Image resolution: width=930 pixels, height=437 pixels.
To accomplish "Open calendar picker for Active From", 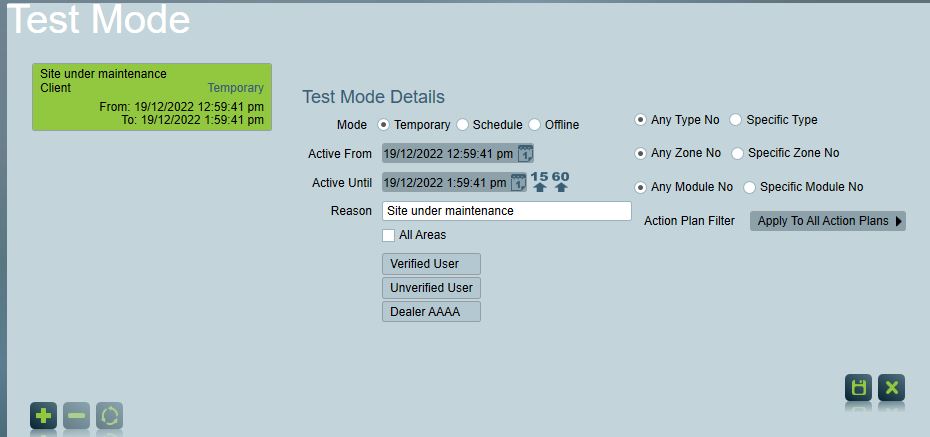I will coord(525,153).
